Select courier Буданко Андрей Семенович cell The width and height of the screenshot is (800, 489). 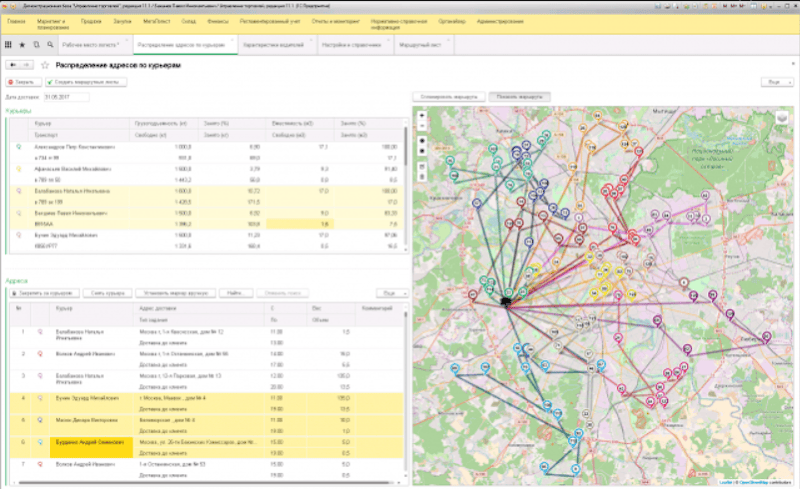point(88,442)
